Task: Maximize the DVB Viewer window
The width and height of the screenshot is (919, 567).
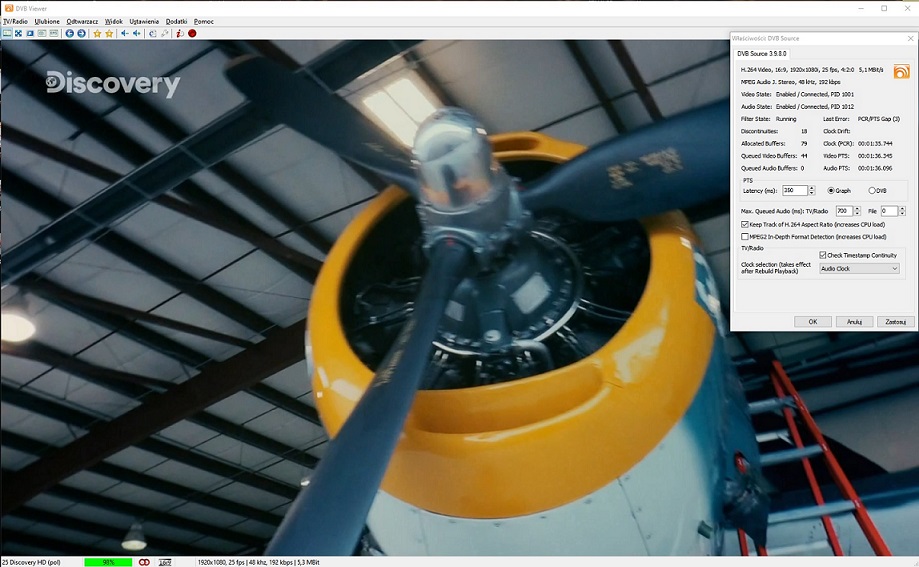Action: pyautogui.click(x=884, y=8)
